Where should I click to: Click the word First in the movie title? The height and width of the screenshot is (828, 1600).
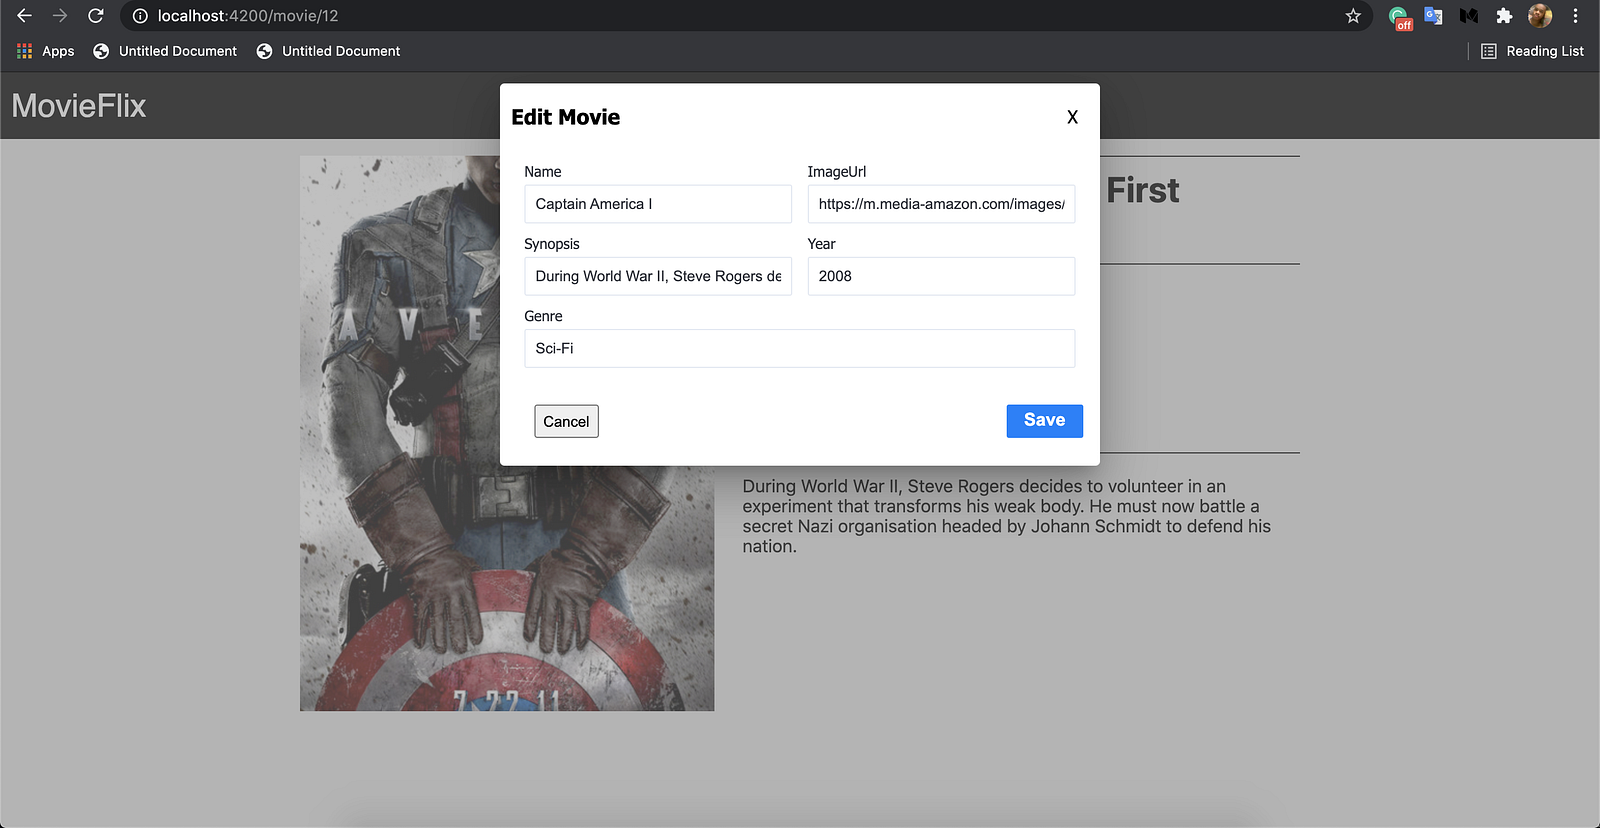pos(1143,190)
